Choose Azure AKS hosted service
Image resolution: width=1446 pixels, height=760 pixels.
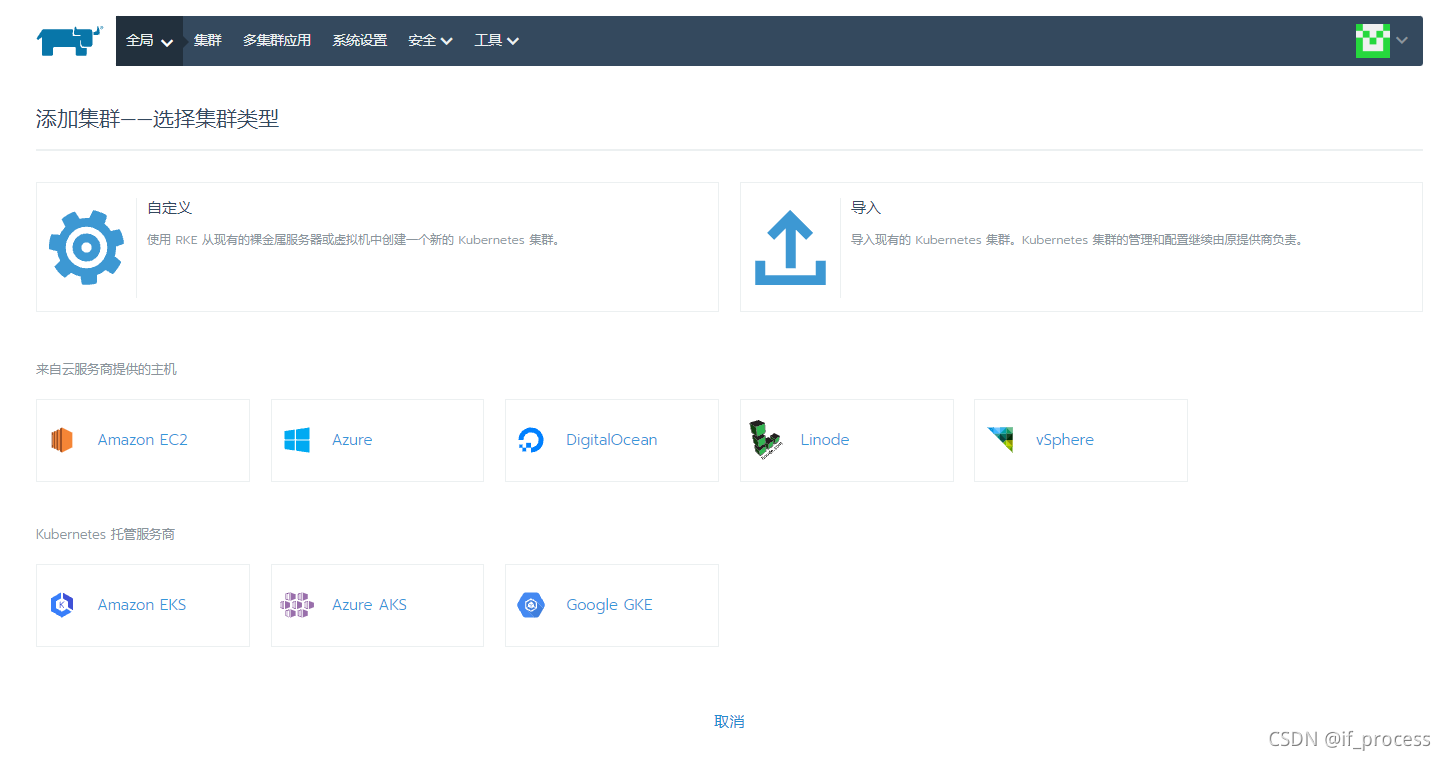pyautogui.click(x=377, y=605)
